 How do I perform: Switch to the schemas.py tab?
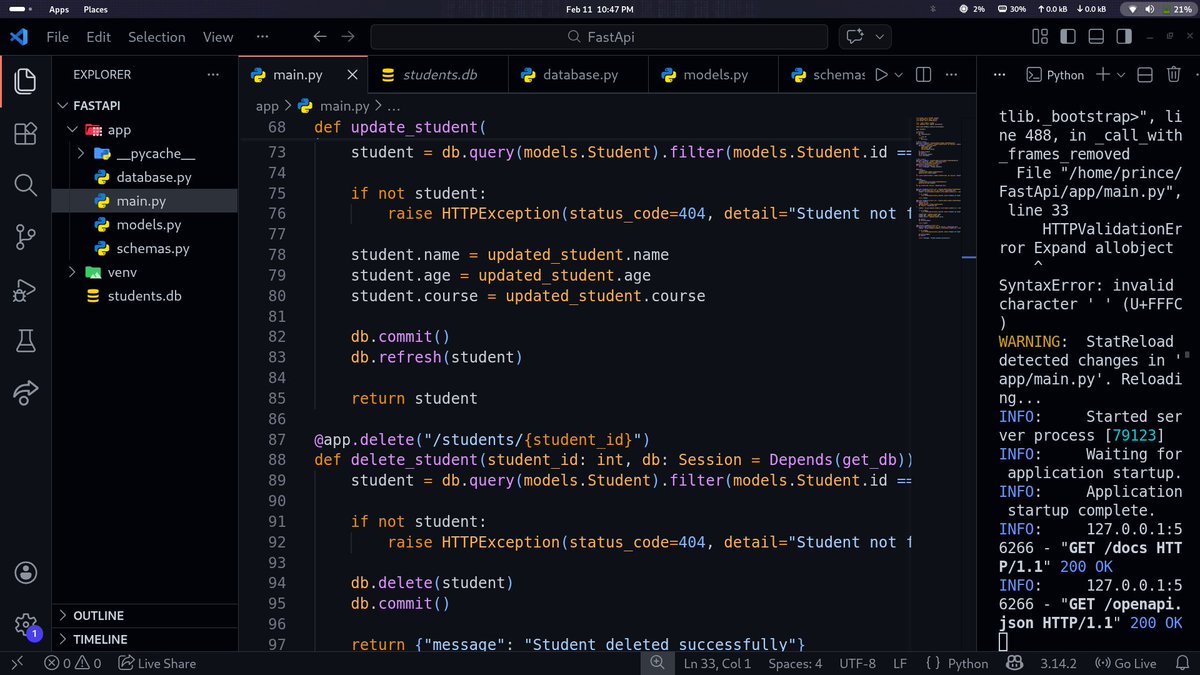pos(826,75)
